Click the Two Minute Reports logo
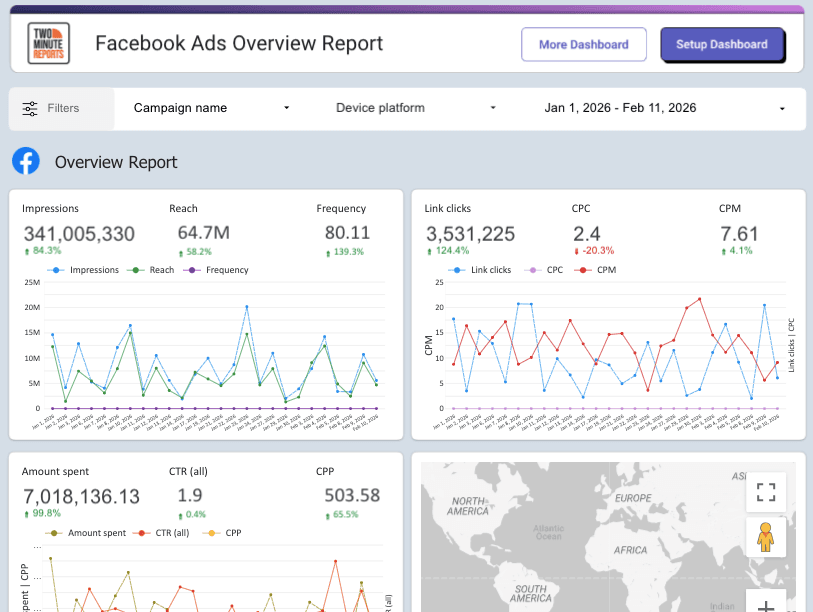 (48, 44)
